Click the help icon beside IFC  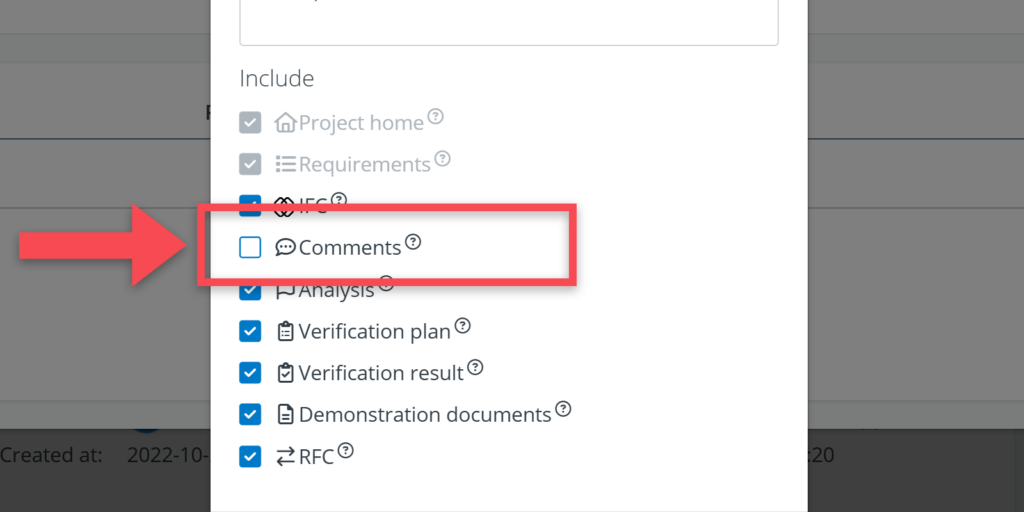click(339, 200)
